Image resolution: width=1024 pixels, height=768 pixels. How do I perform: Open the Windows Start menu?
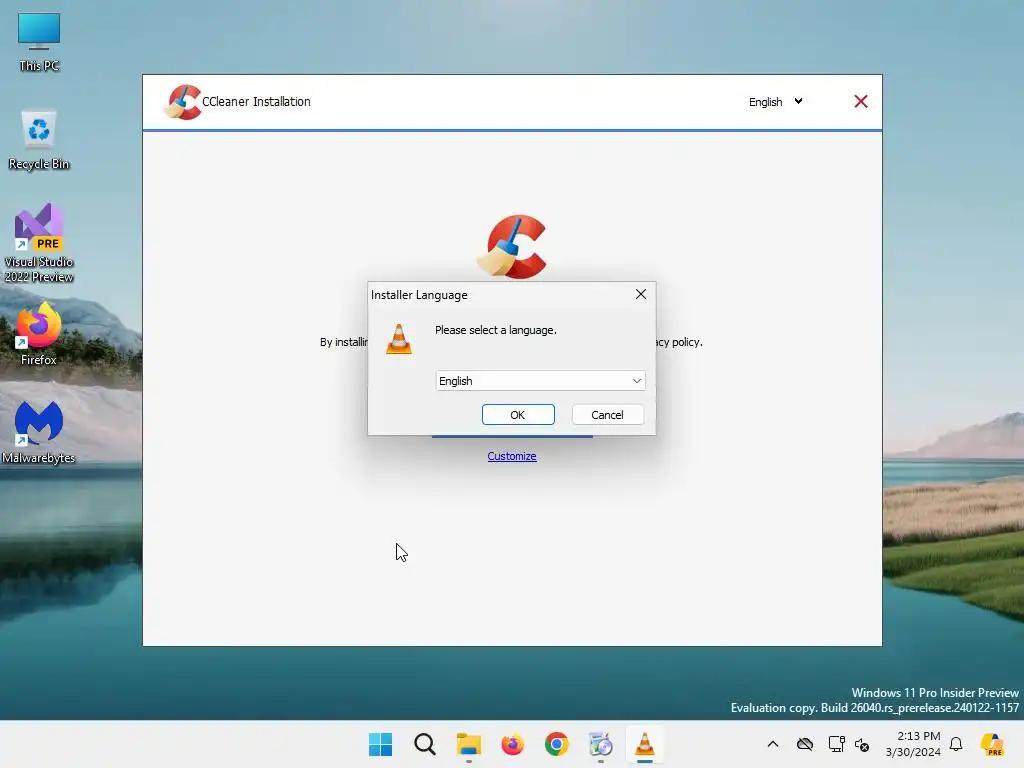coord(381,744)
